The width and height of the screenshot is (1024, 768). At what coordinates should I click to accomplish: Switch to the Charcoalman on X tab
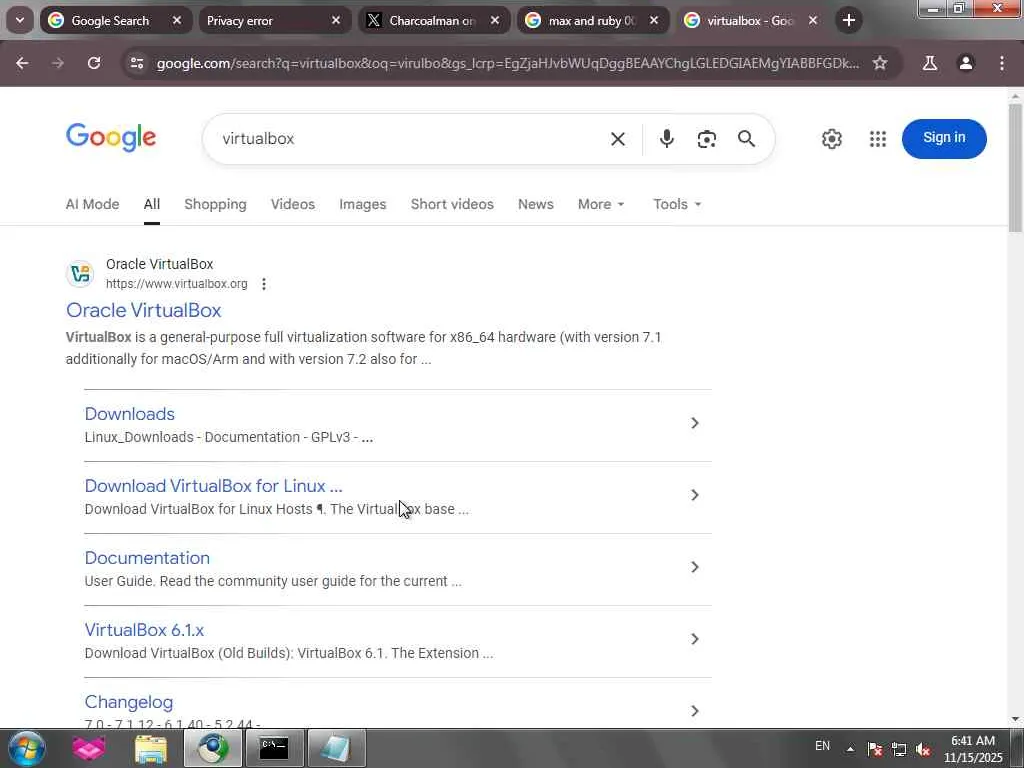pyautogui.click(x=433, y=20)
